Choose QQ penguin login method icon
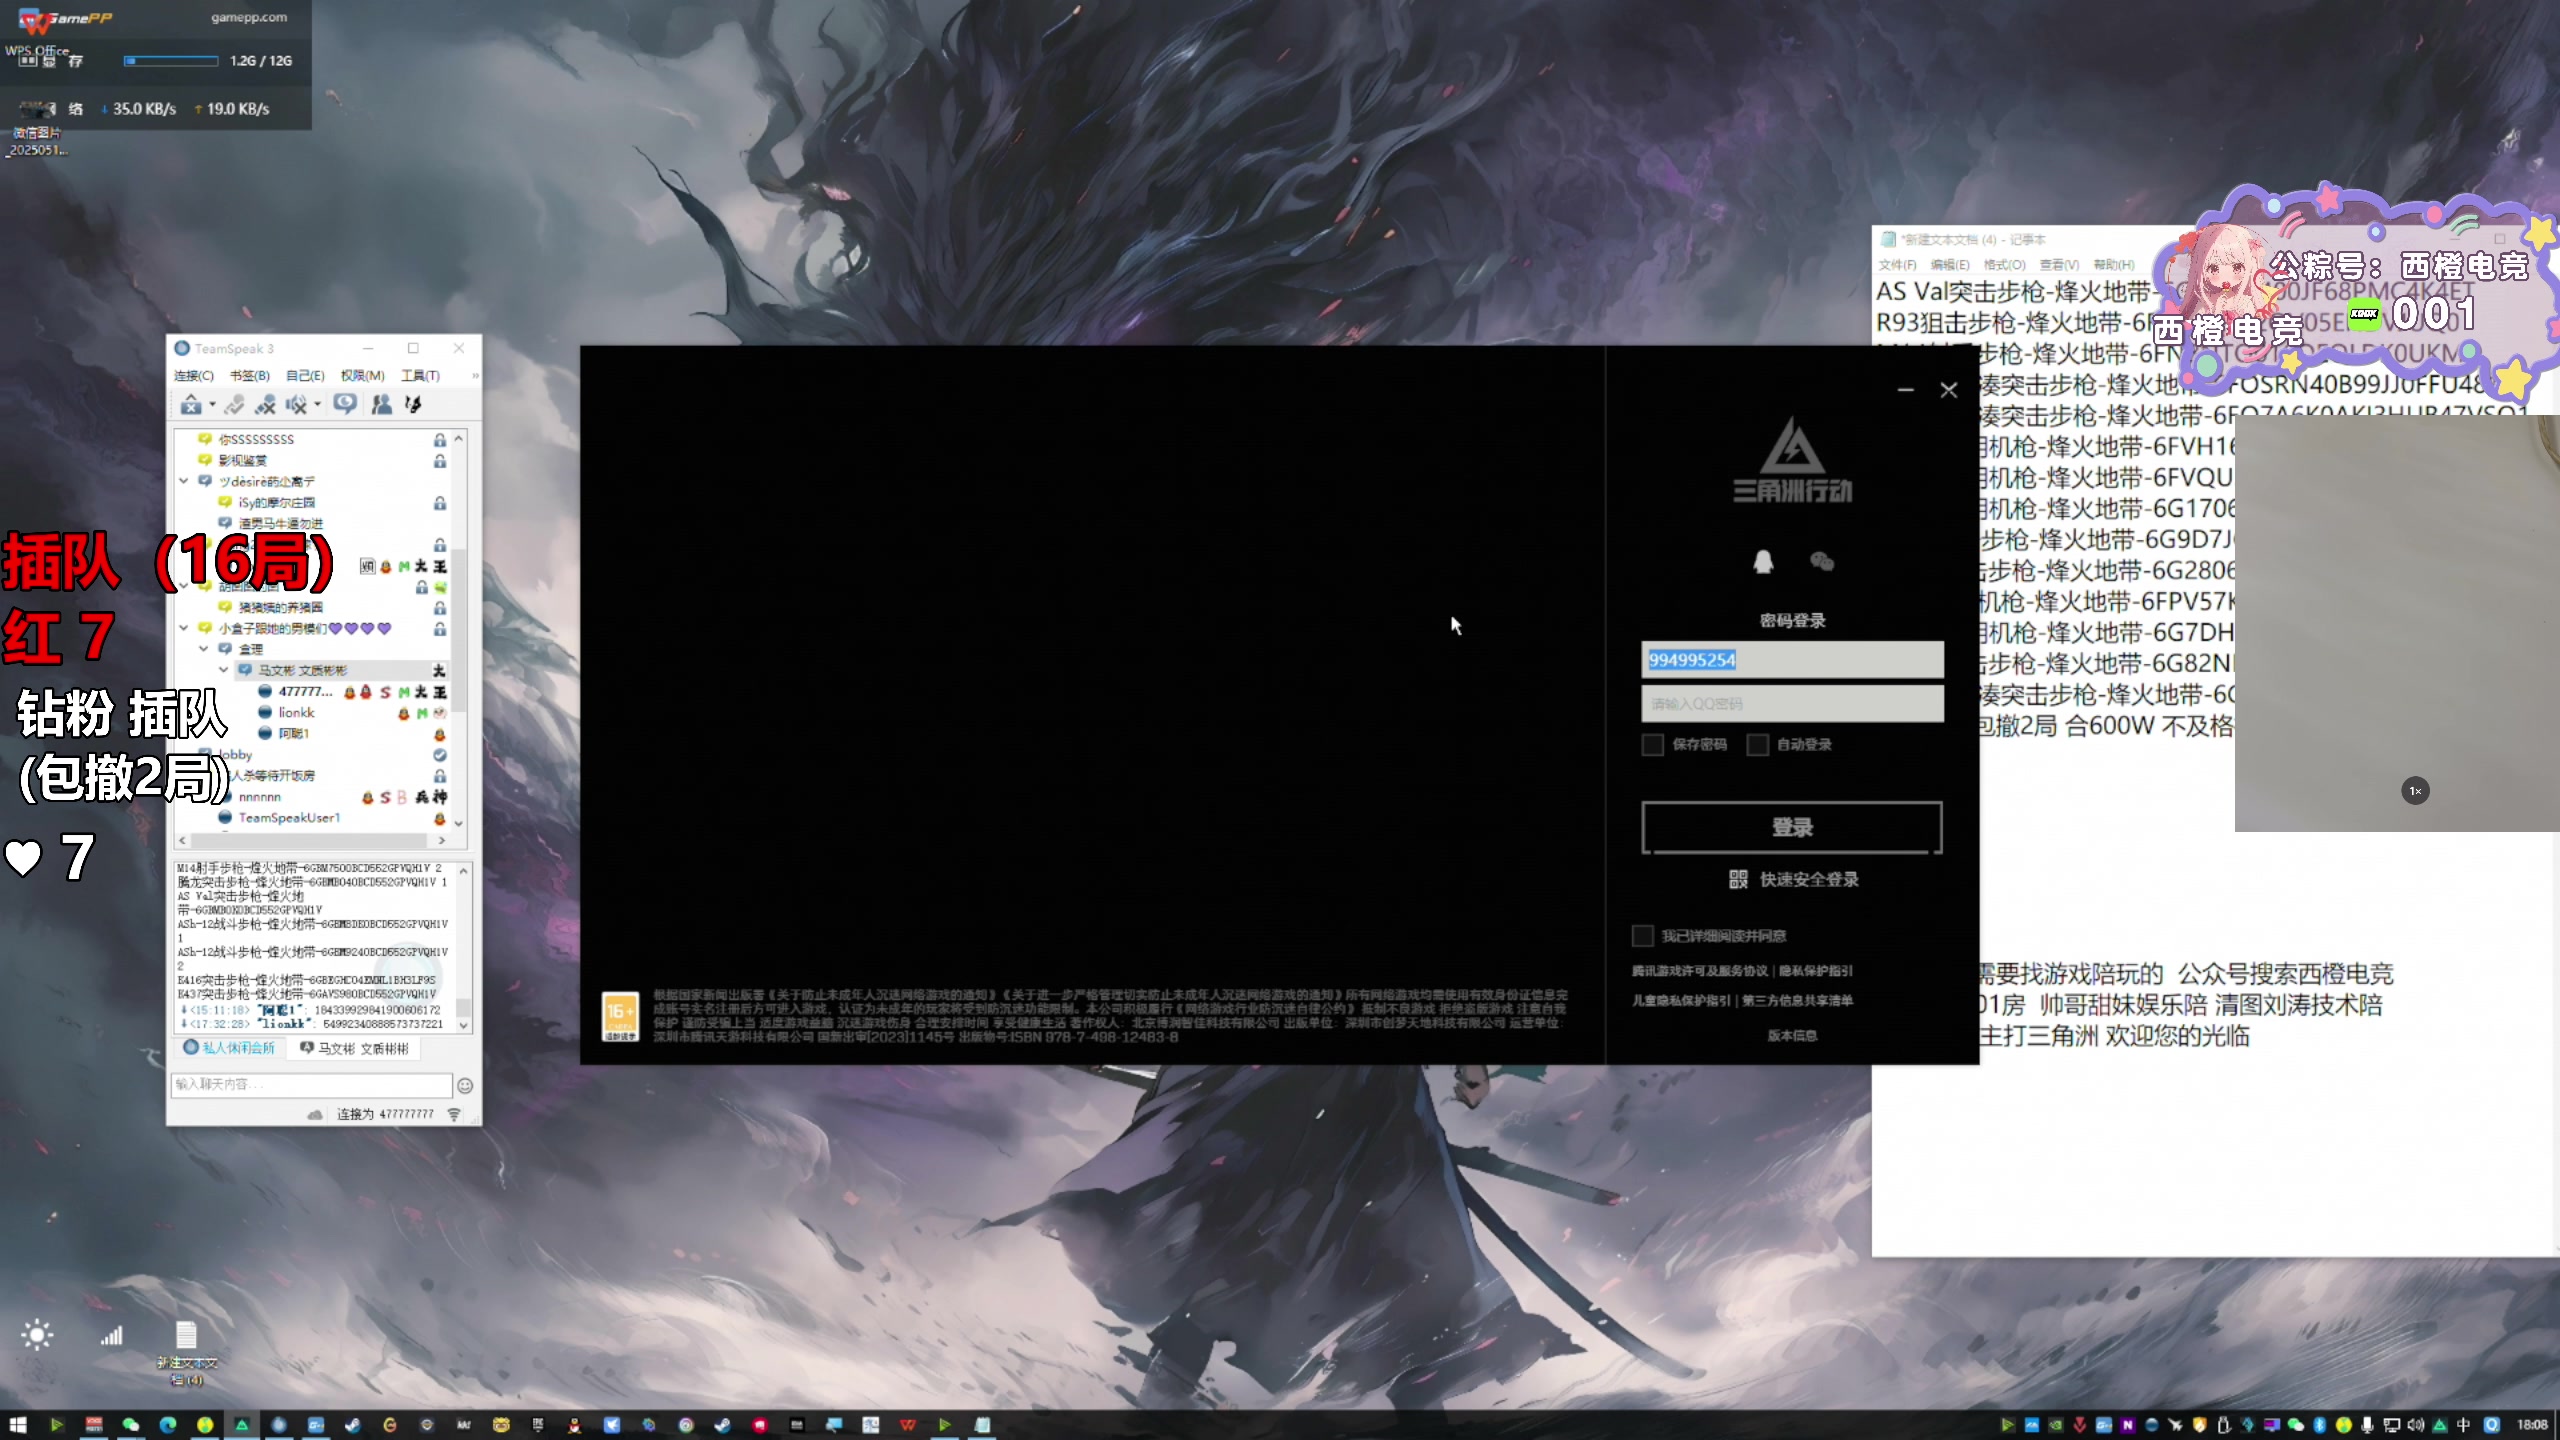 click(1763, 561)
